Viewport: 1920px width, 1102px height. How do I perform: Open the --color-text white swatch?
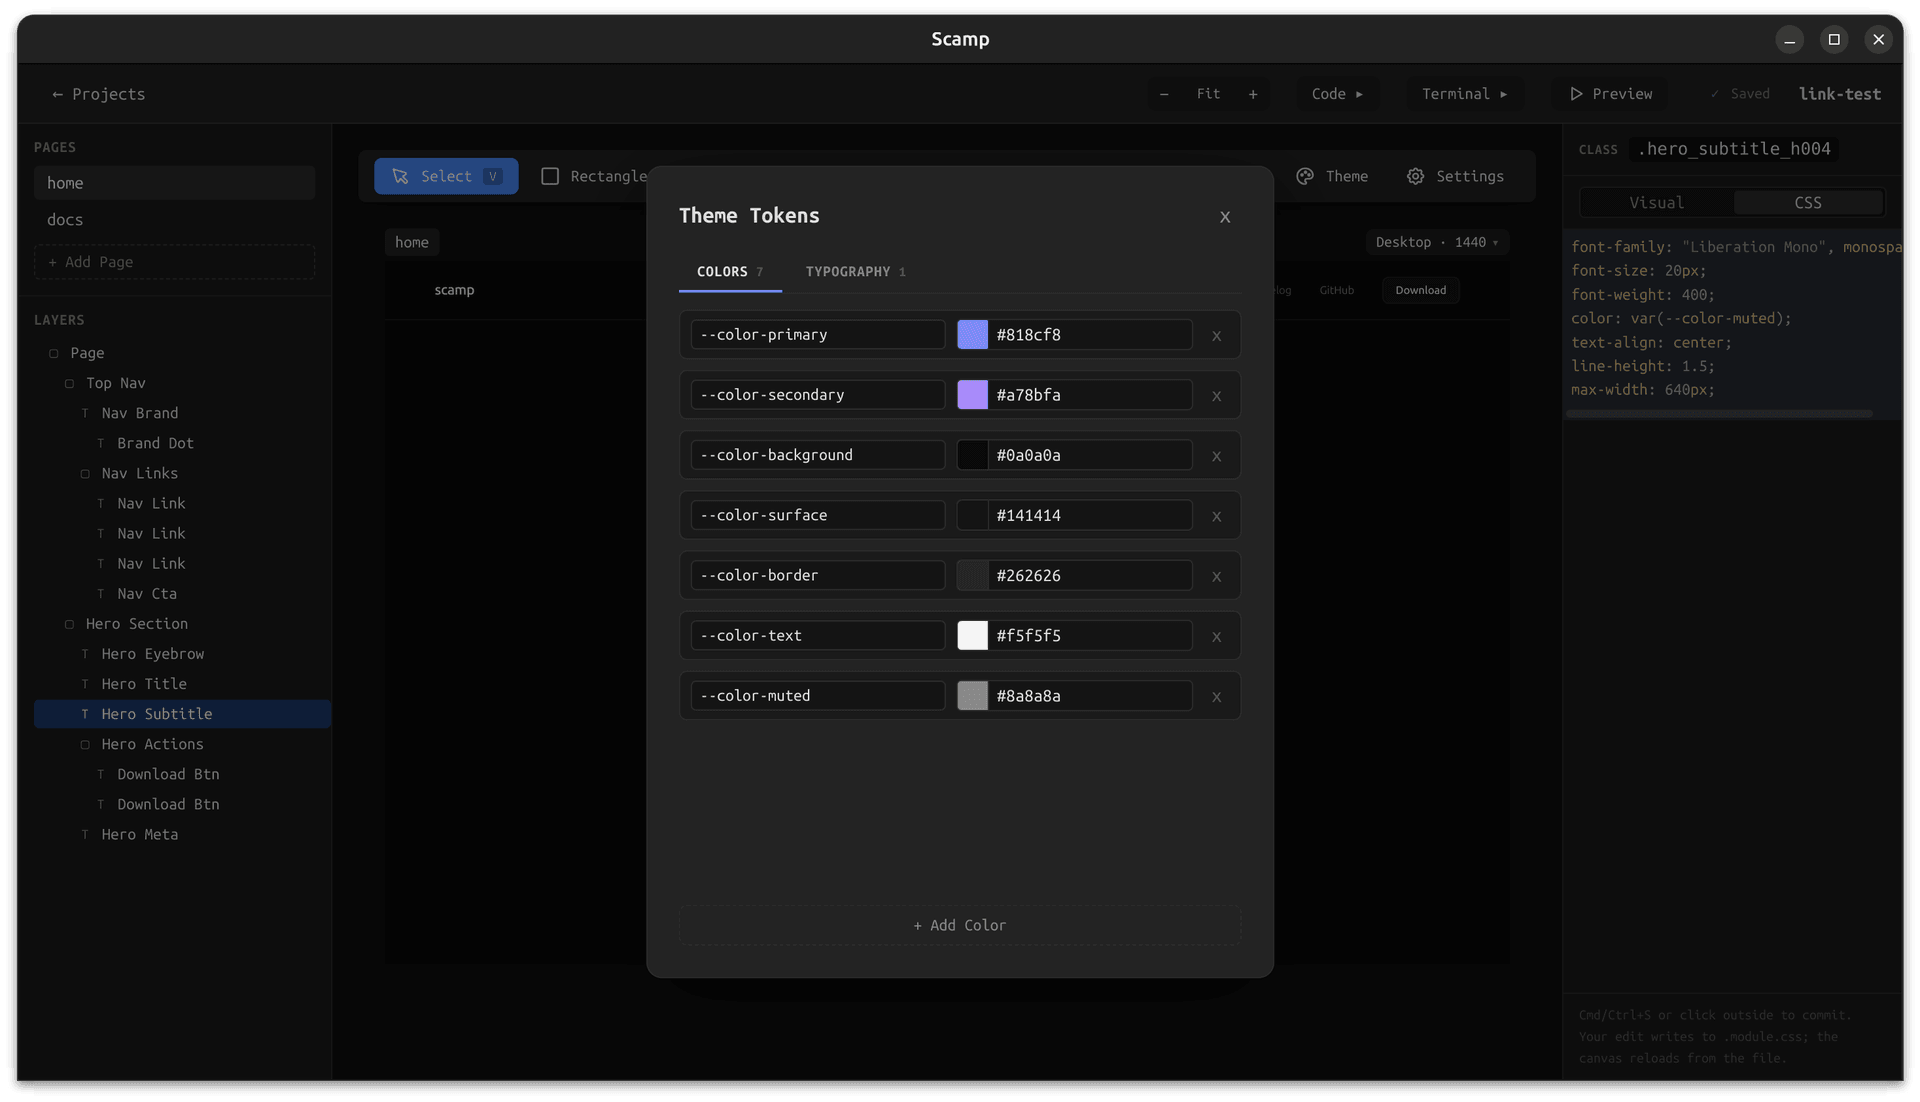(972, 635)
